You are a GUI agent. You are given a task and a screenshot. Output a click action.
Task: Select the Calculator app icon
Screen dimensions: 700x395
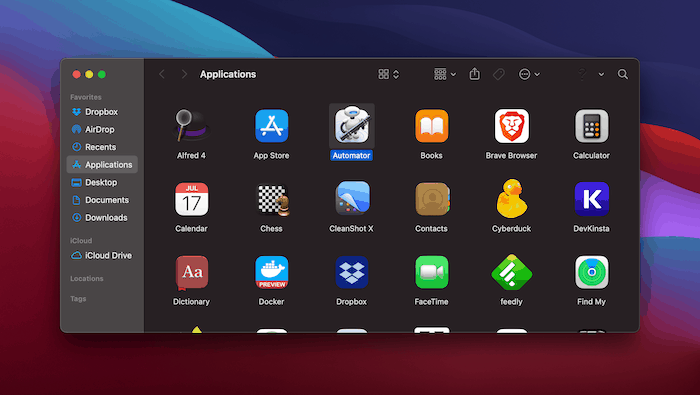coord(592,126)
